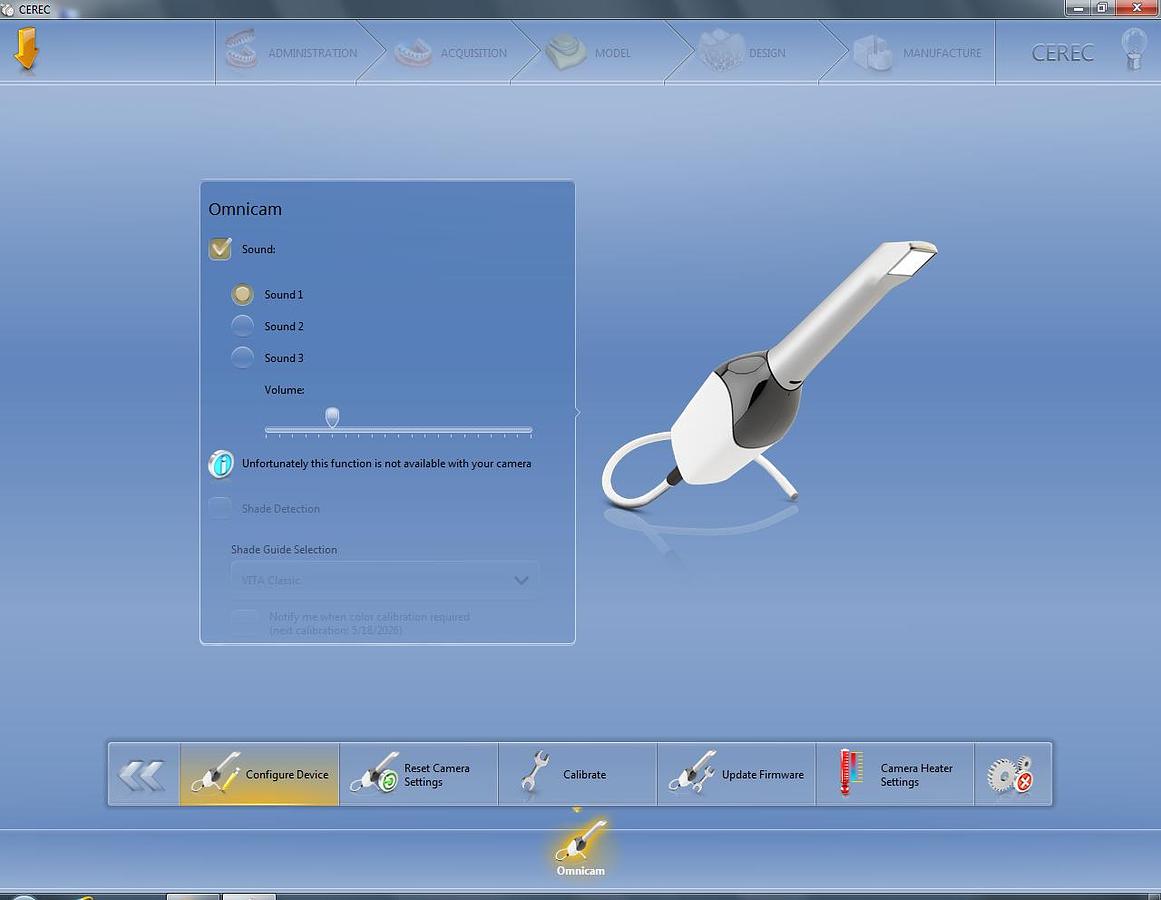
Task: Click the camera pencil icon on Configure Device
Action: pyautogui.click(x=215, y=773)
